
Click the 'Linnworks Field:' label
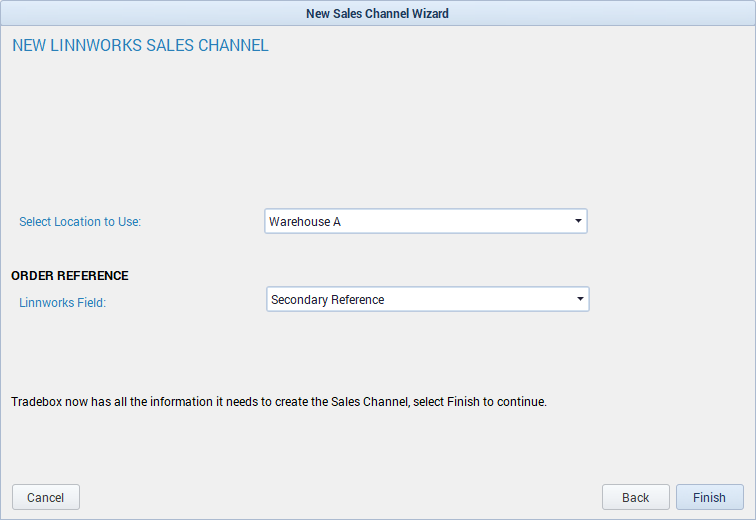click(x=62, y=303)
